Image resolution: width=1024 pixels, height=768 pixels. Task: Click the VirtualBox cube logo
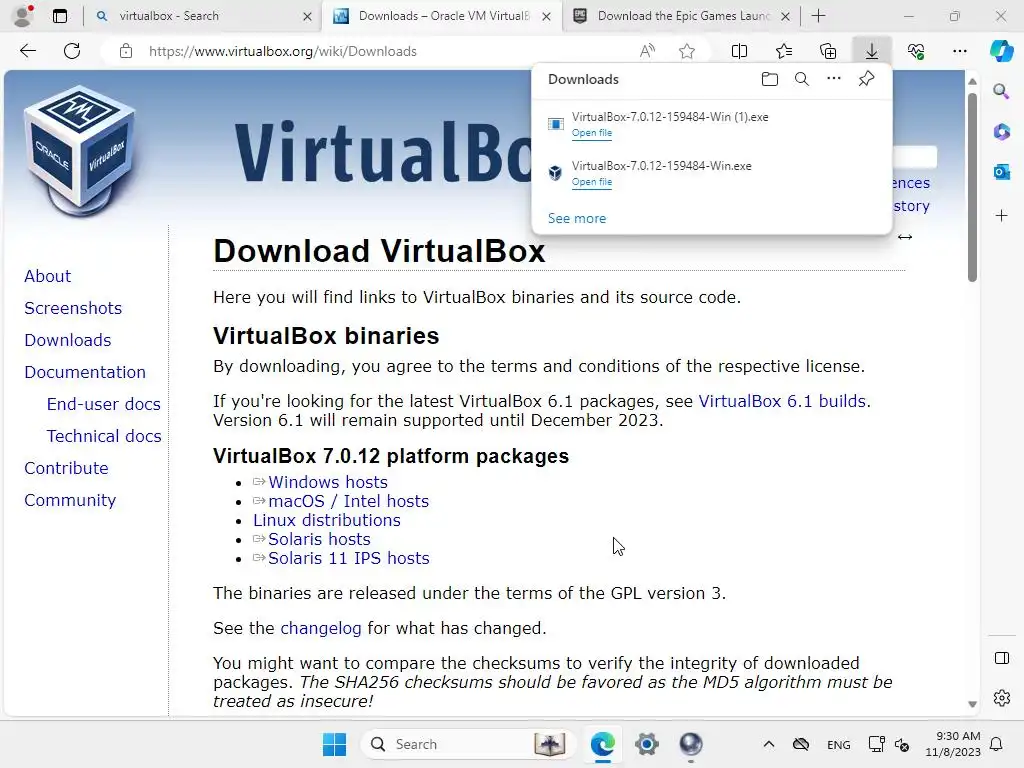[x=80, y=151]
